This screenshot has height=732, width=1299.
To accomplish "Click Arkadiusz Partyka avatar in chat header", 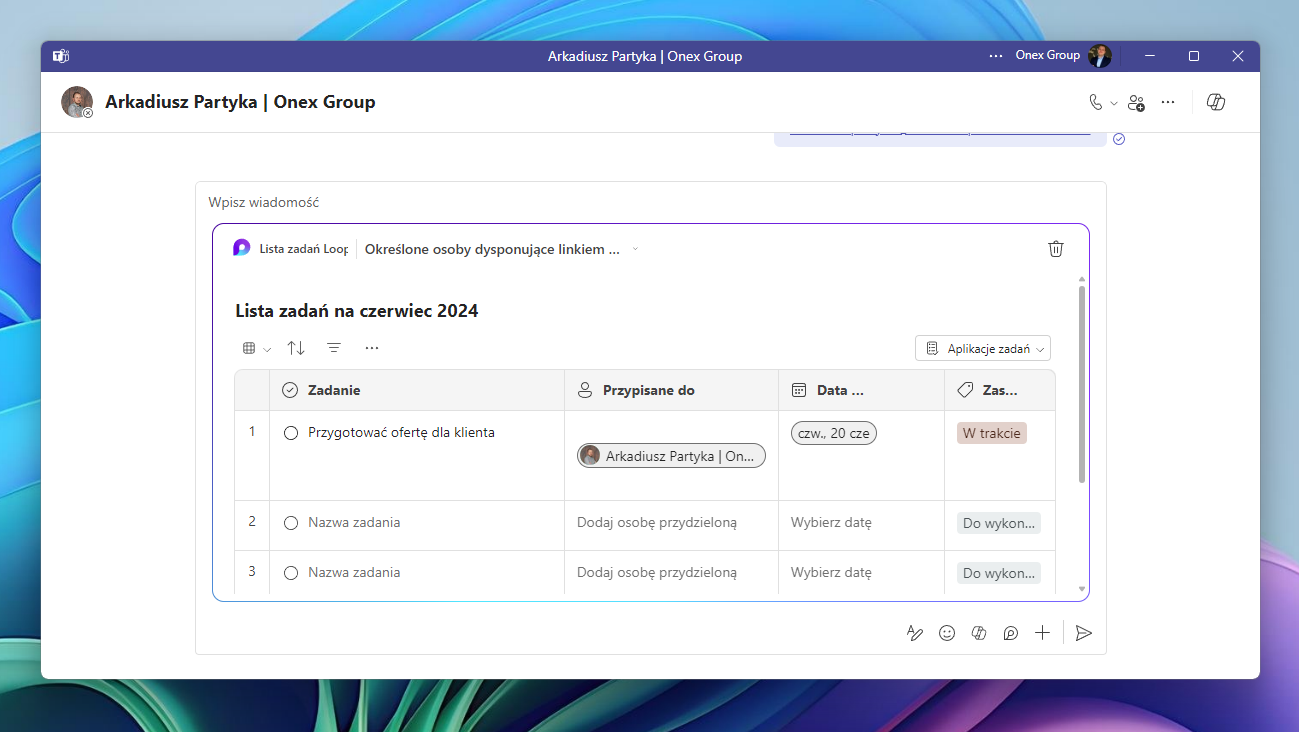I will click(77, 102).
